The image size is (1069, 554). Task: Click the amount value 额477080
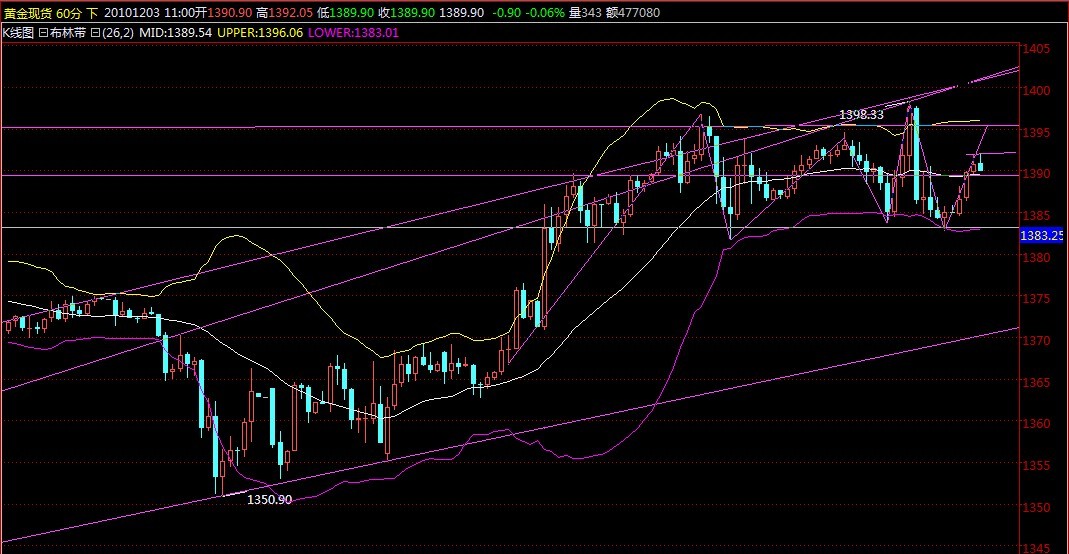633,13
